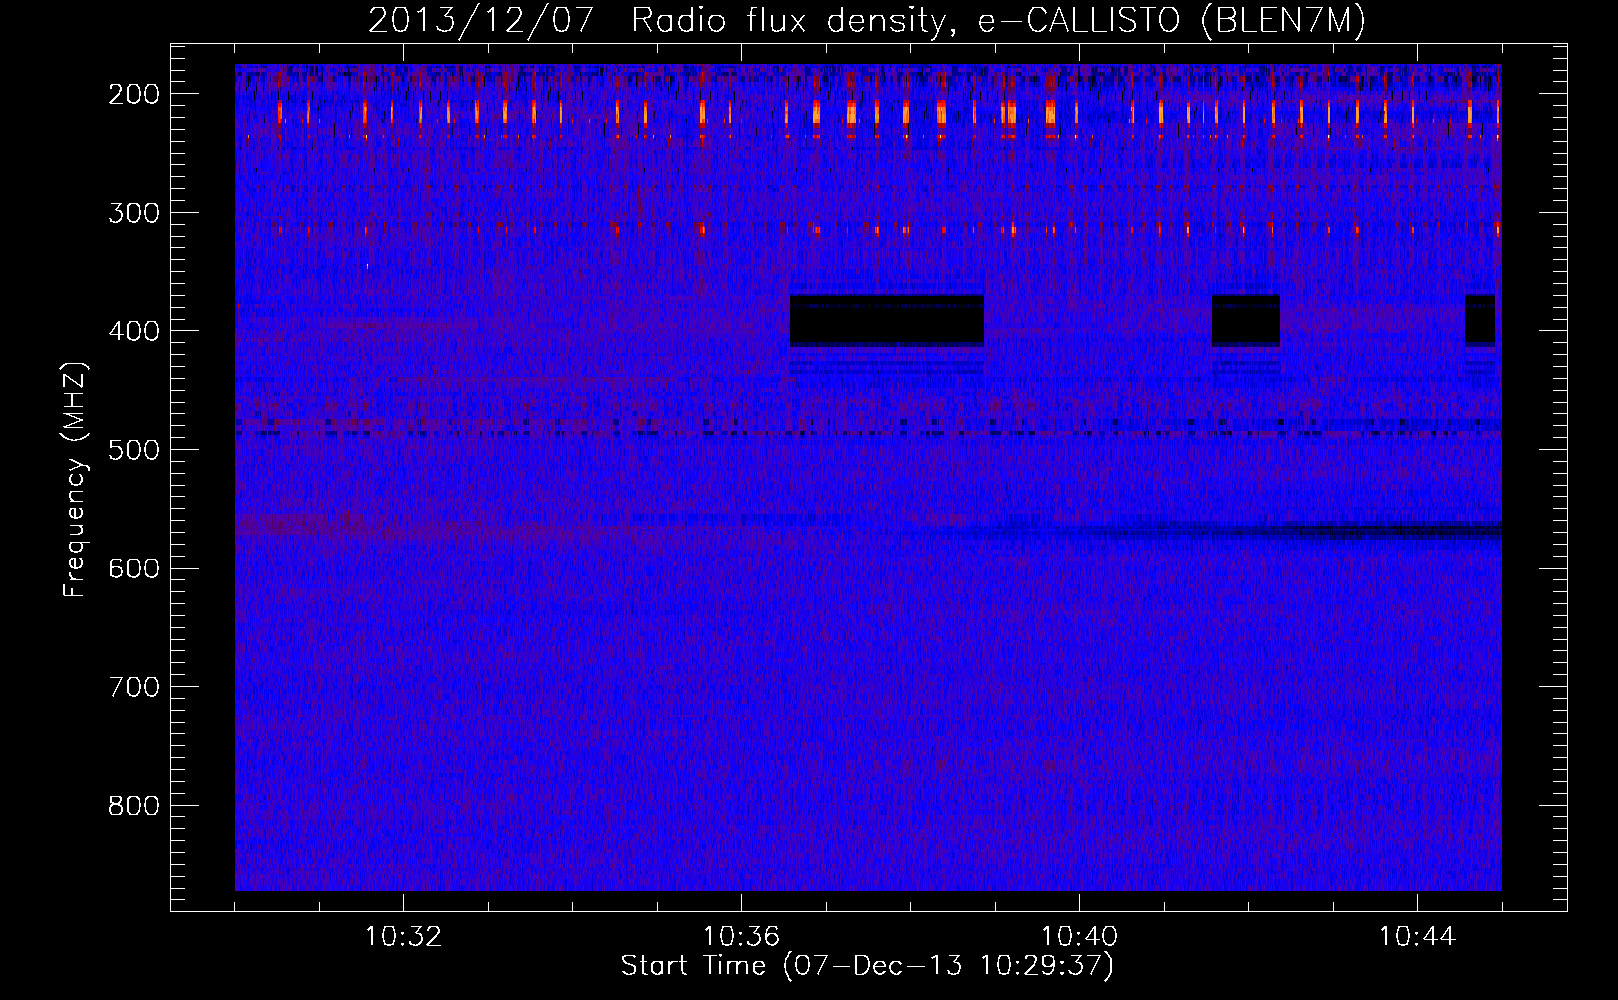Image resolution: width=1618 pixels, height=1000 pixels.
Task: Select the 700 frequency tick label
Action: 134,687
